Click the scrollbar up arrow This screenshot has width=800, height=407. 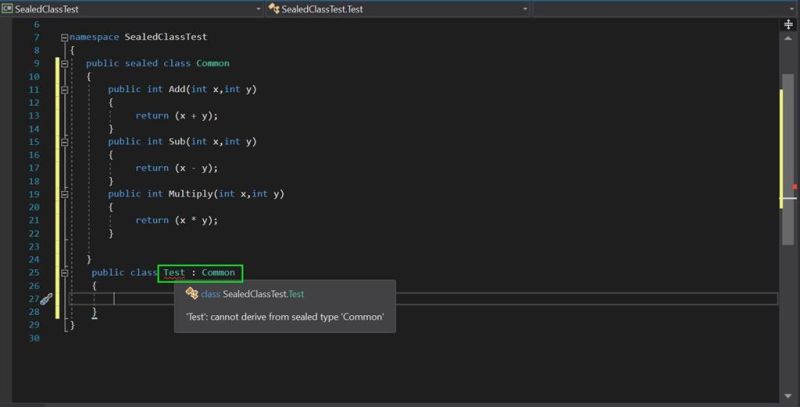point(788,38)
